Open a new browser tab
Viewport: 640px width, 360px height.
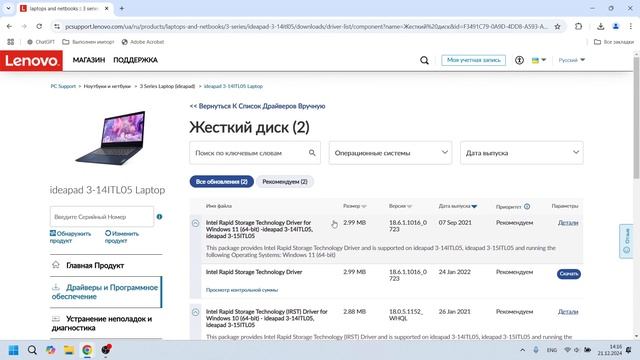(122, 8)
